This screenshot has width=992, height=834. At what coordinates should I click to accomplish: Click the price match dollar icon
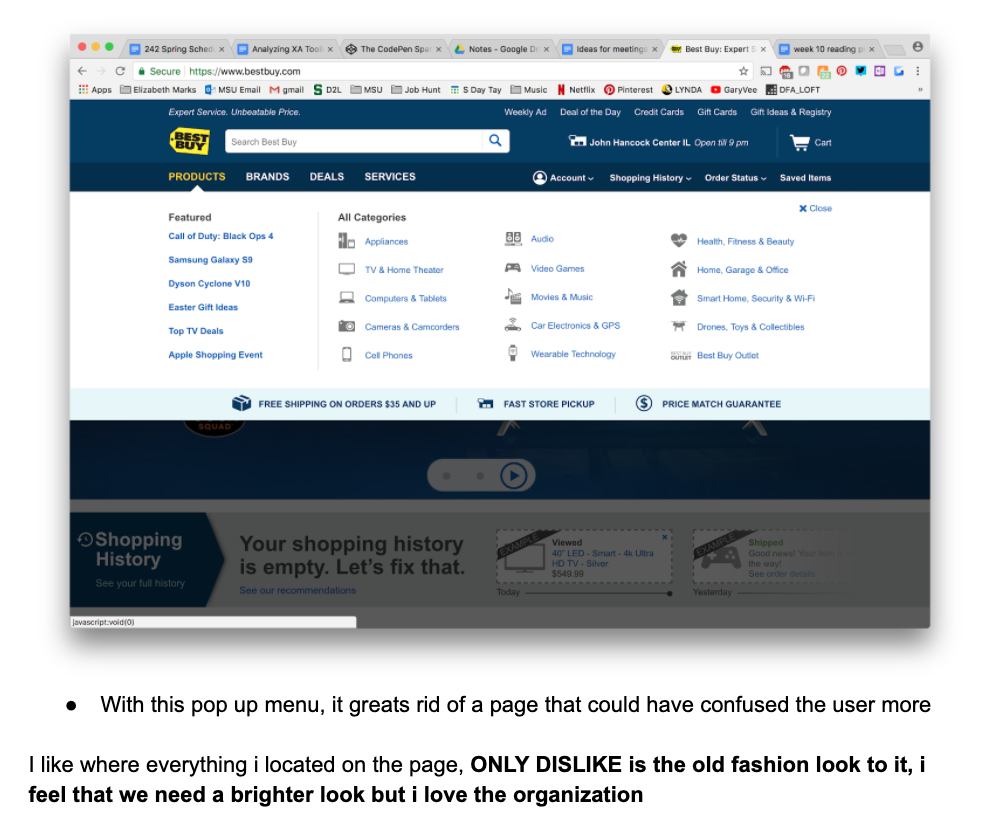[x=644, y=403]
